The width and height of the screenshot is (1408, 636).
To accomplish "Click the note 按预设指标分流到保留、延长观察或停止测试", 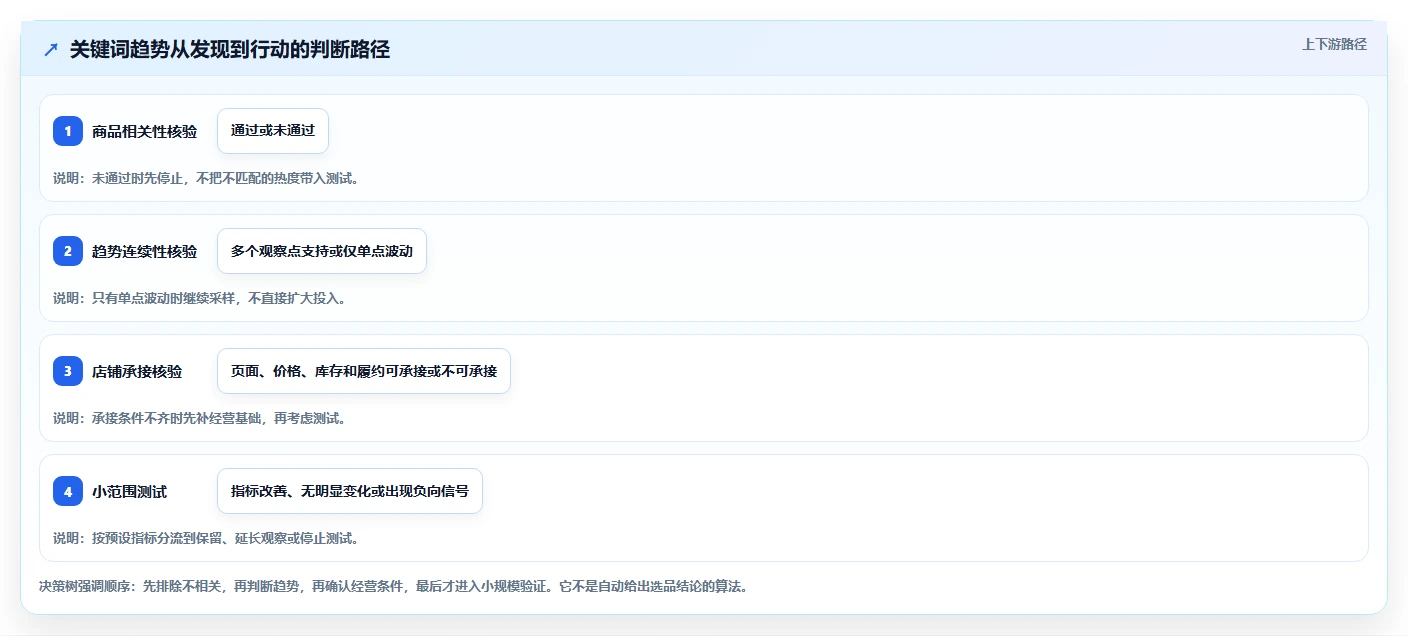I will [224, 538].
